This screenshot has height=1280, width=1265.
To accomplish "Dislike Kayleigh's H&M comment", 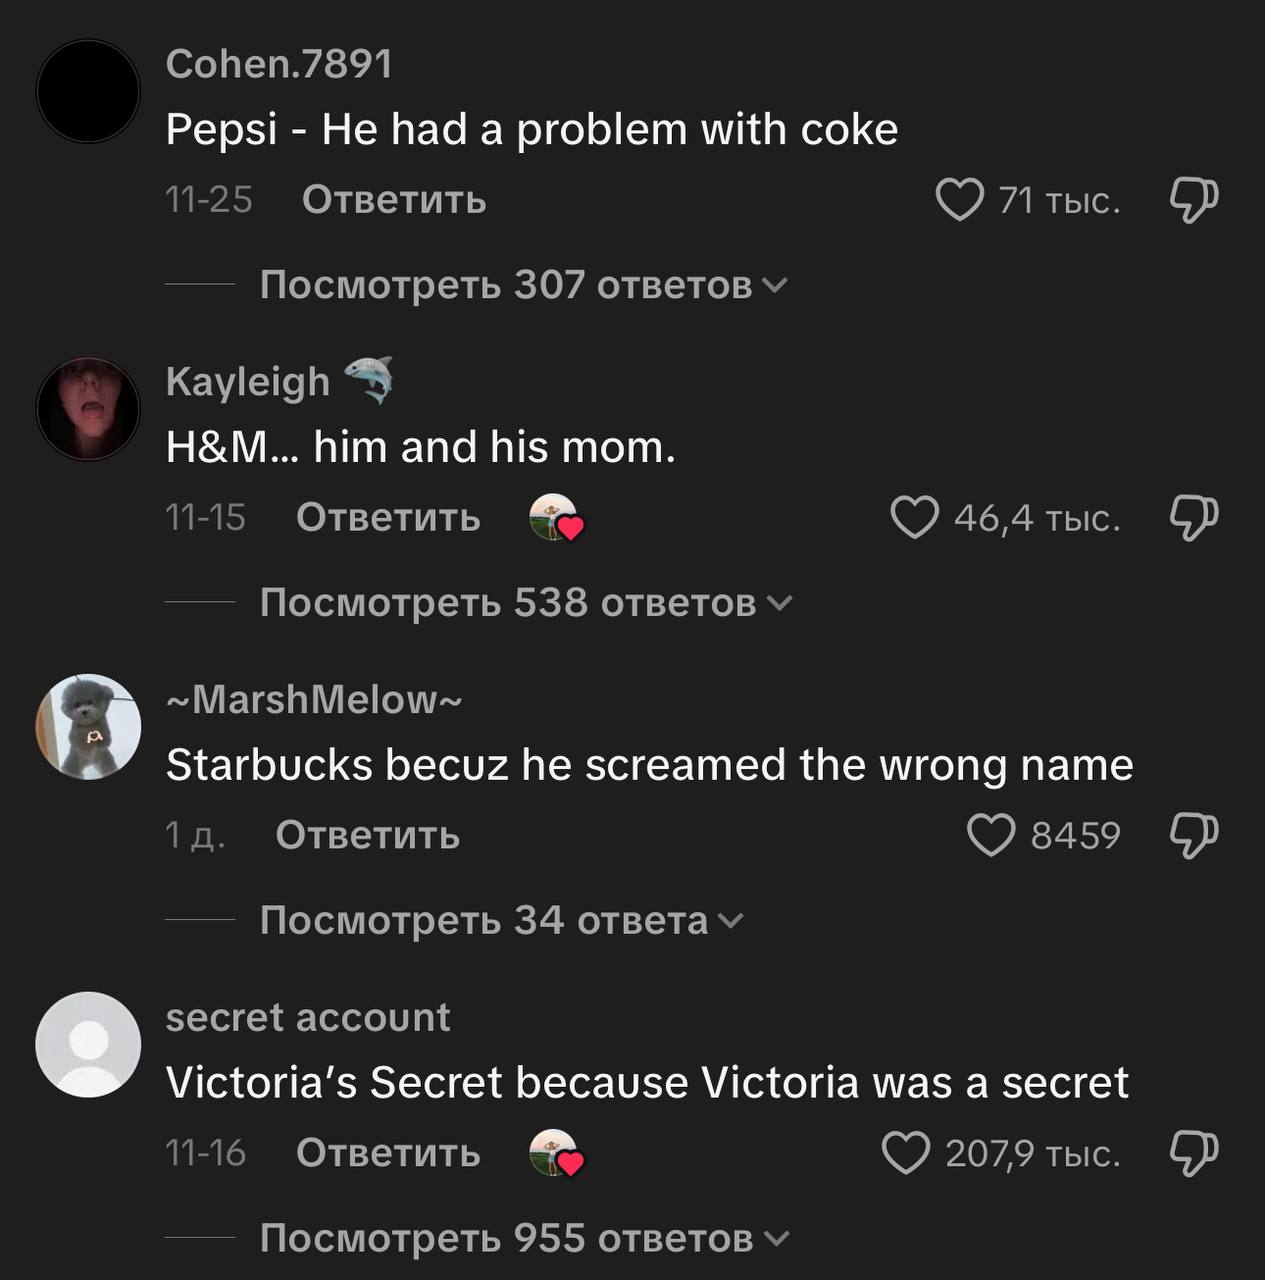I will point(1193,518).
